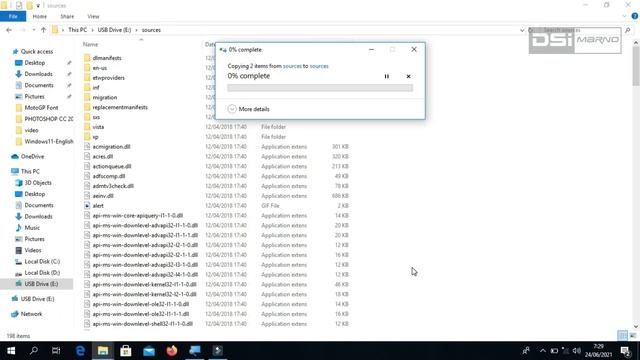Open Windows11-English folder in sidebar
The image size is (640, 360).
click(49, 141)
